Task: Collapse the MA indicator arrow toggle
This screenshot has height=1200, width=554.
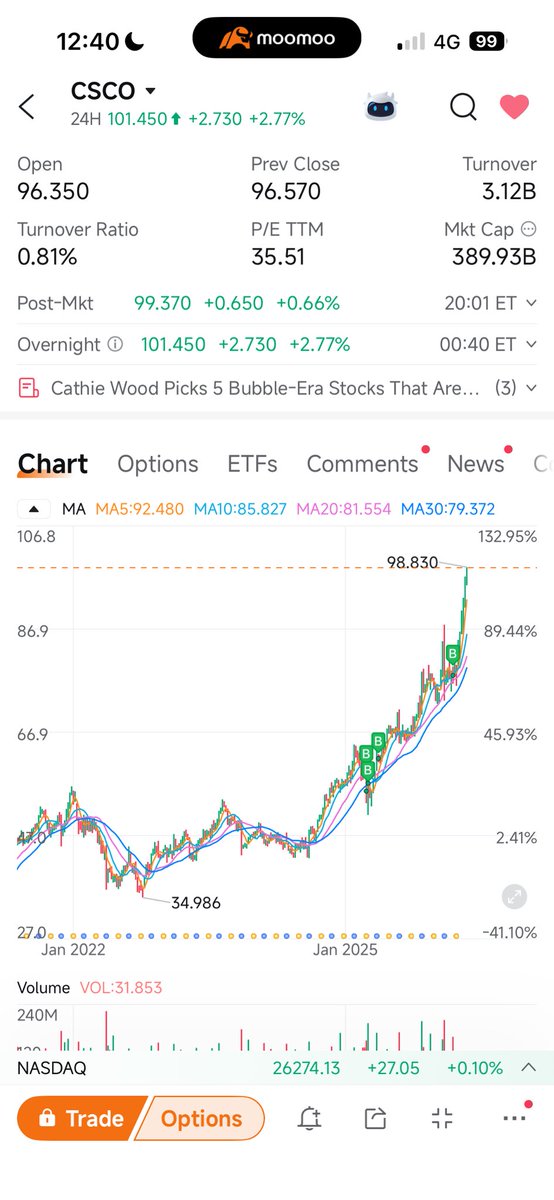Action: click(34, 509)
